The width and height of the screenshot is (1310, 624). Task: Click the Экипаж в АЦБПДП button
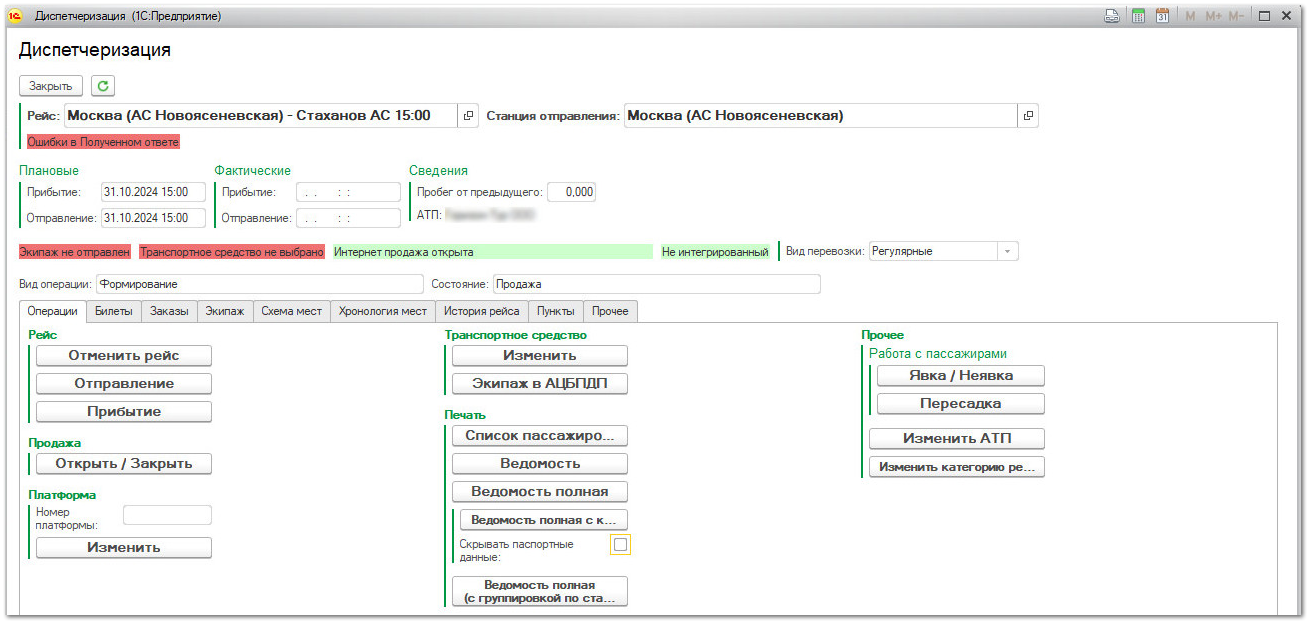click(x=539, y=384)
